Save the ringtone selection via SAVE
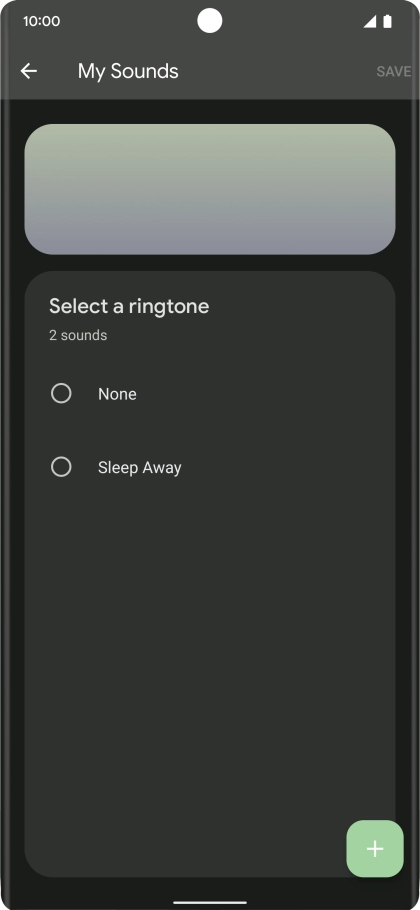 point(394,71)
